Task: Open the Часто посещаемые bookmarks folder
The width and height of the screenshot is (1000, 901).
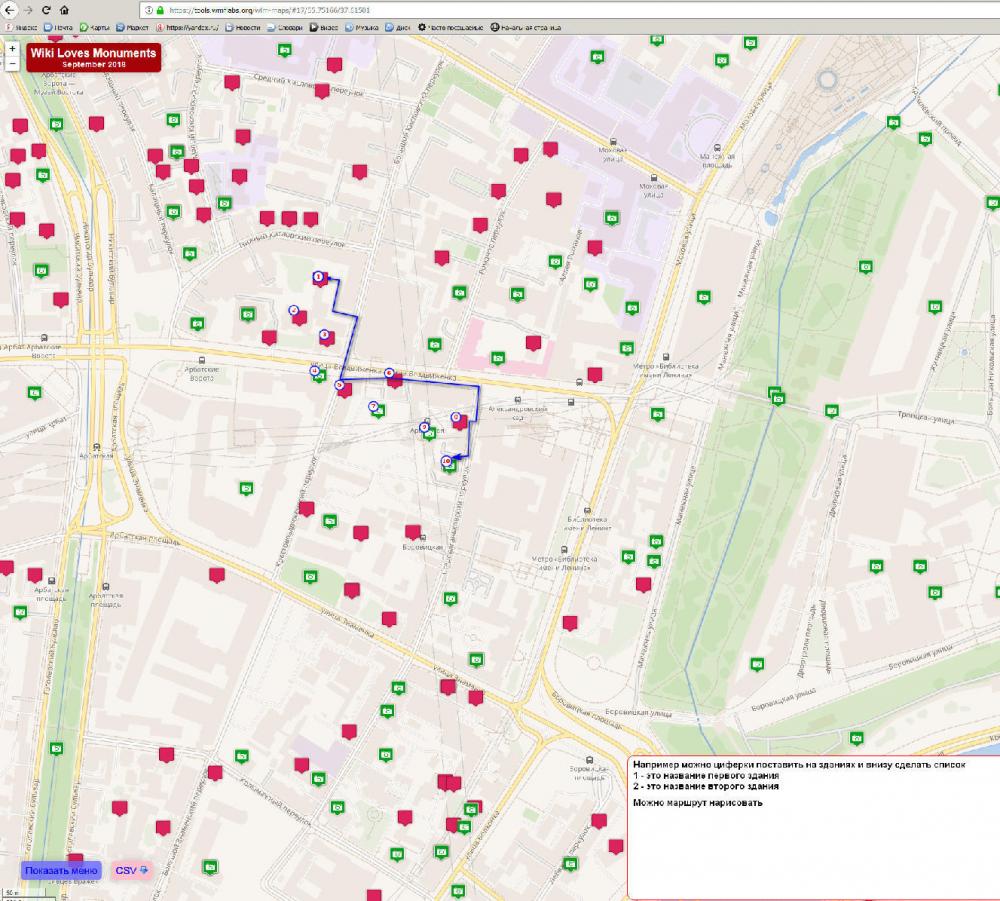Action: click(451, 27)
